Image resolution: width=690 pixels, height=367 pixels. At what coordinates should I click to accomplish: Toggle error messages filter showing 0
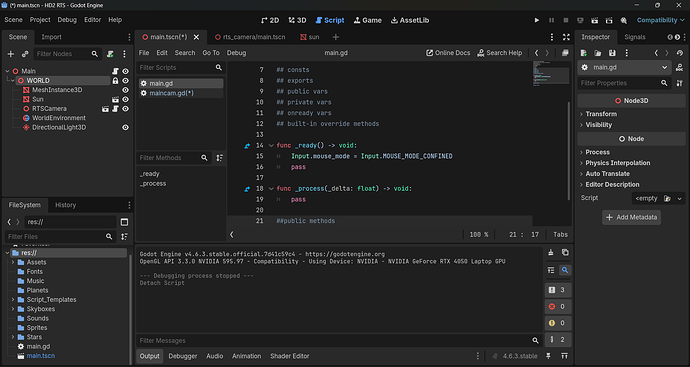[x=558, y=307]
